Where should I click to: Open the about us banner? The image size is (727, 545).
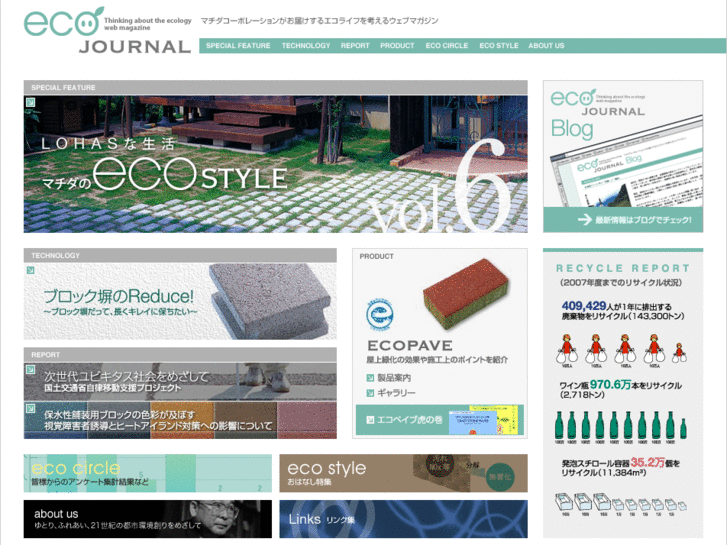point(148,519)
